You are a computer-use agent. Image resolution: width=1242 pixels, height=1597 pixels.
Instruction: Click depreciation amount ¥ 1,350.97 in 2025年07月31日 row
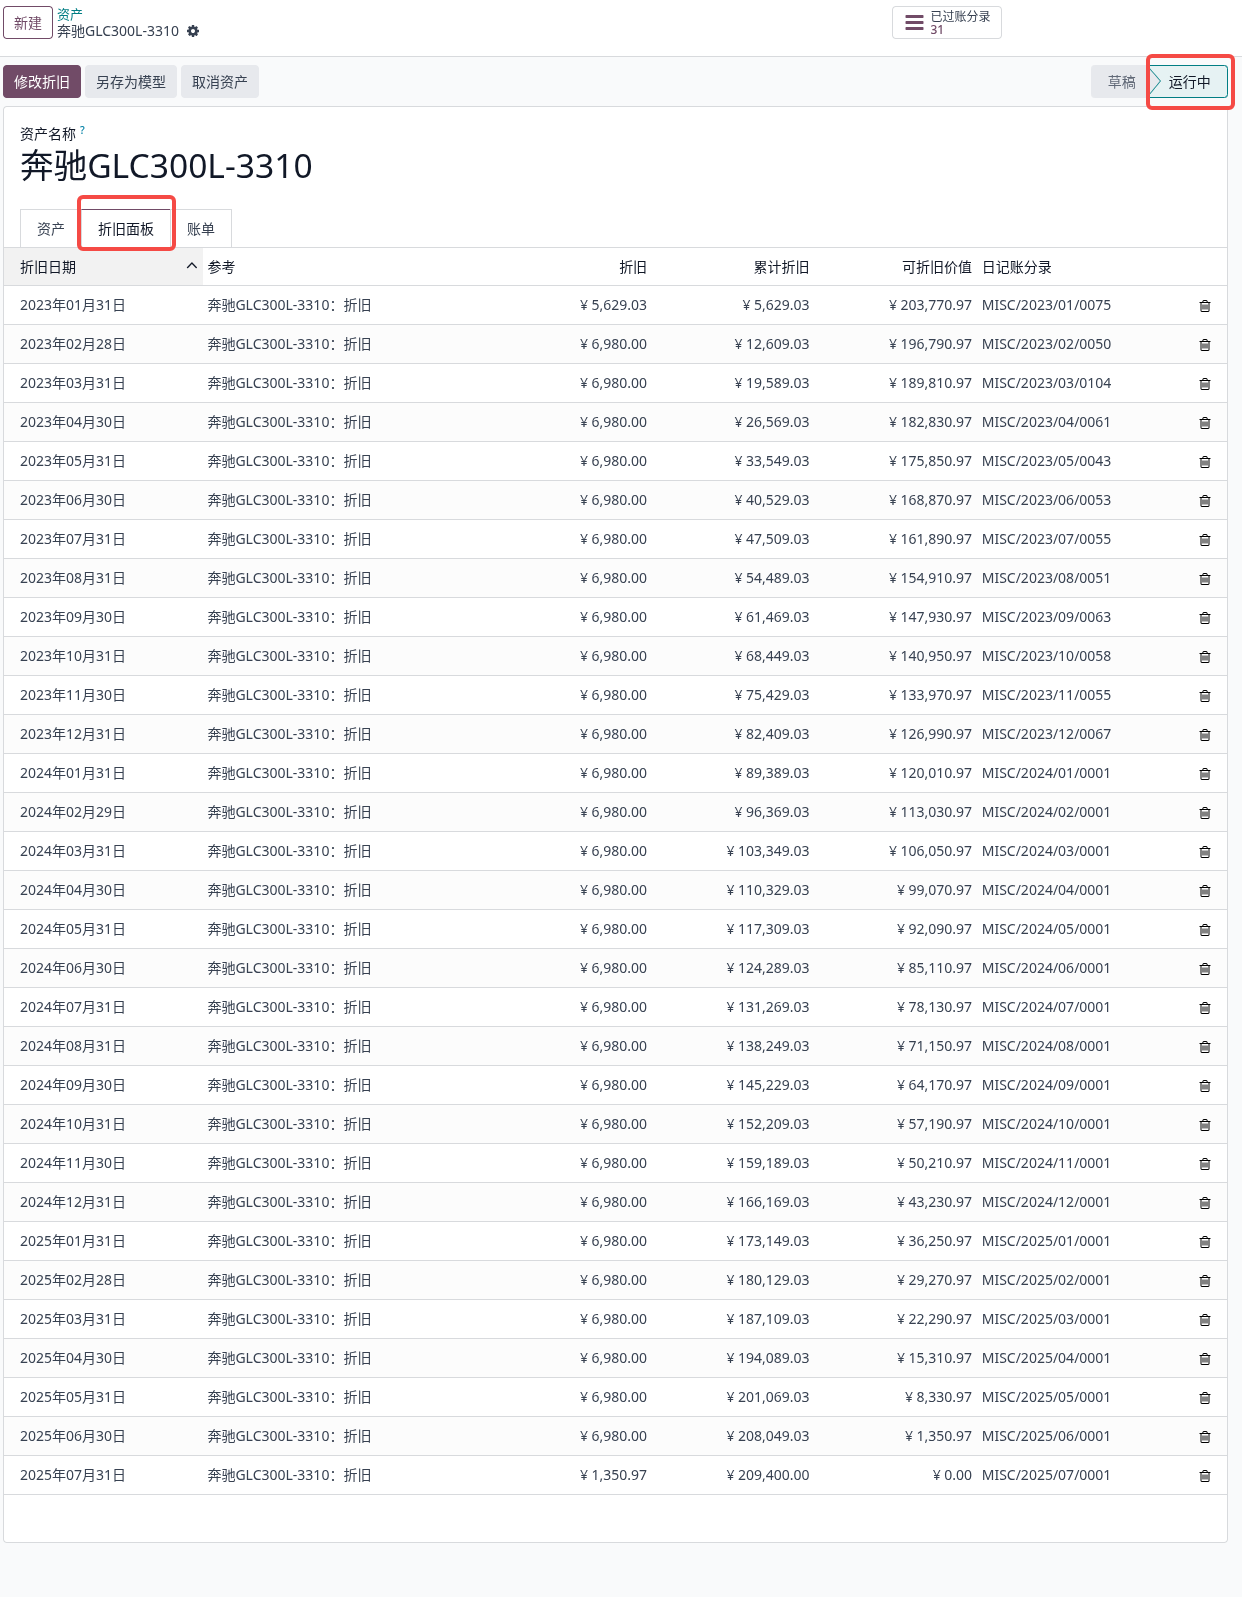[613, 1475]
